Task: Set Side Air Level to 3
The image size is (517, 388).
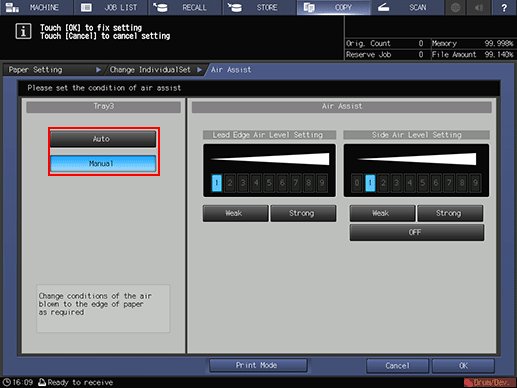Action: click(396, 183)
